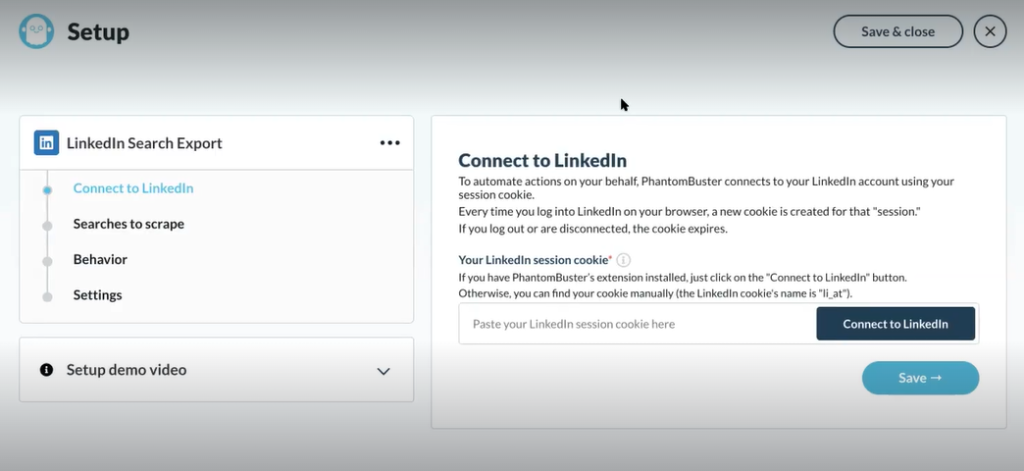Click the PhantomBuster ghost logo

pos(37,31)
